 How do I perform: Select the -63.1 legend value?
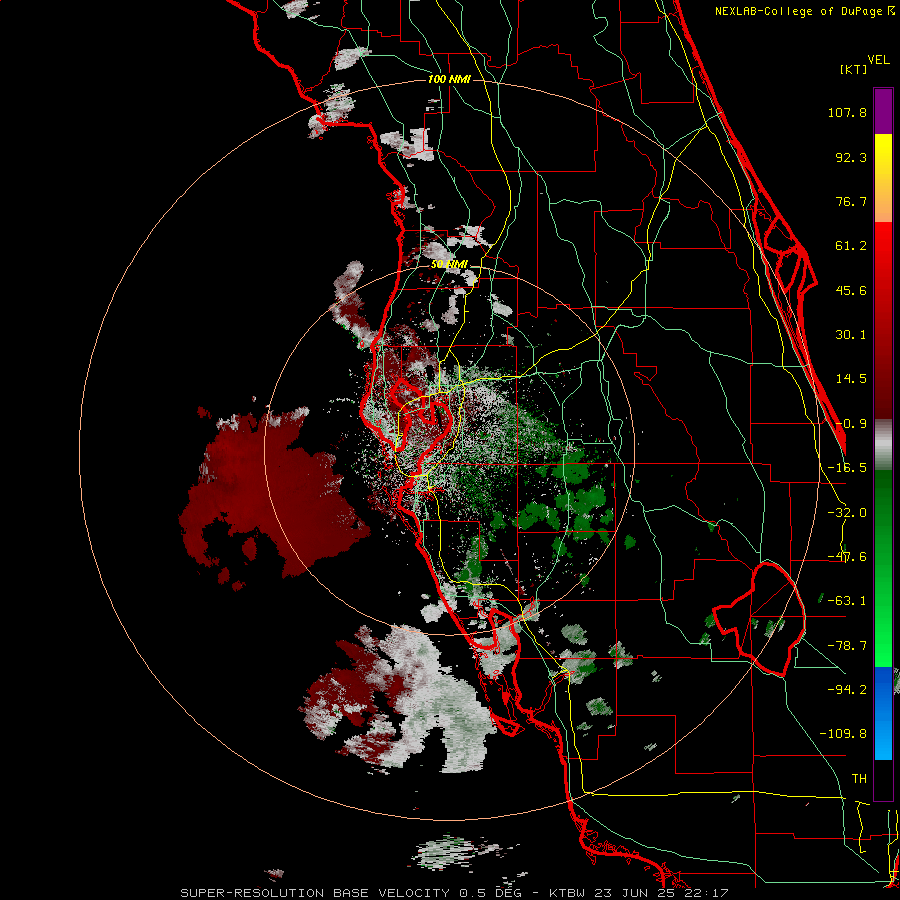click(x=847, y=601)
